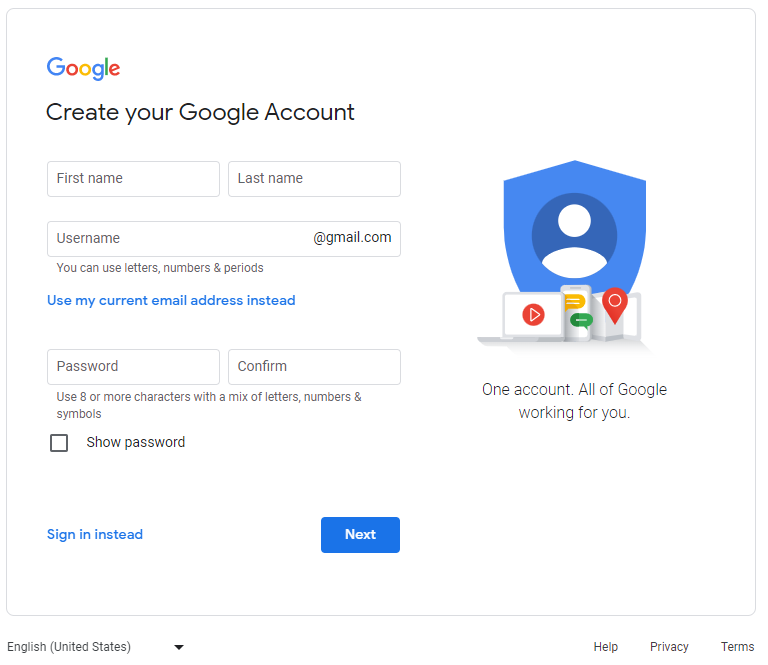Click the green chat bubble icon

[581, 320]
